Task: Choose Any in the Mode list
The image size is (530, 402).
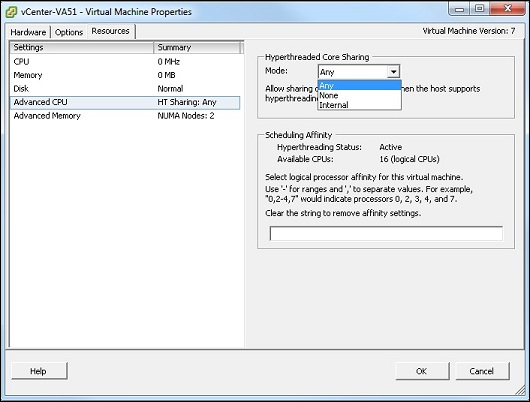Action: [360, 86]
